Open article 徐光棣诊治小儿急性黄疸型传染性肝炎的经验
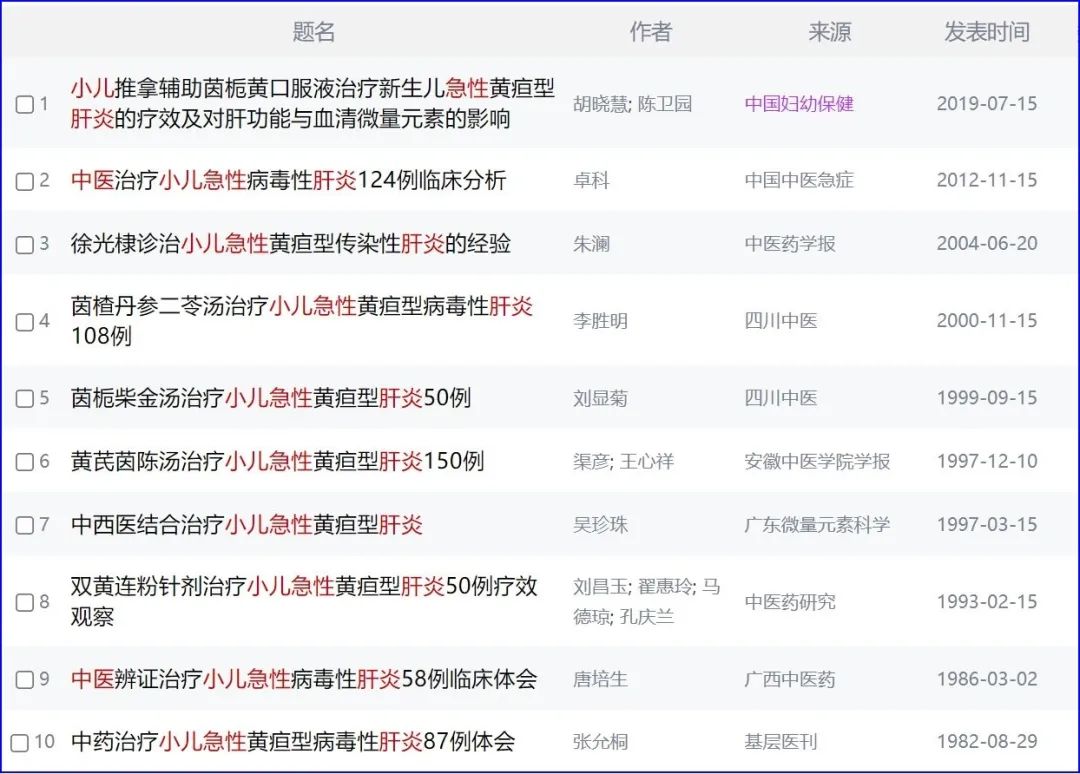Image resolution: width=1080 pixels, height=774 pixels. tap(290, 243)
